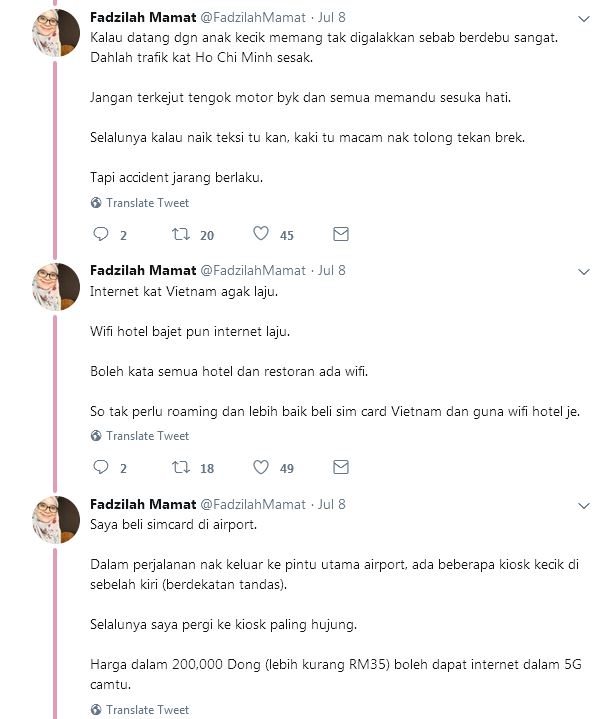The width and height of the screenshot is (610, 719).
Task: Translate the tweet about wifi hotel bajet
Action: point(140,436)
